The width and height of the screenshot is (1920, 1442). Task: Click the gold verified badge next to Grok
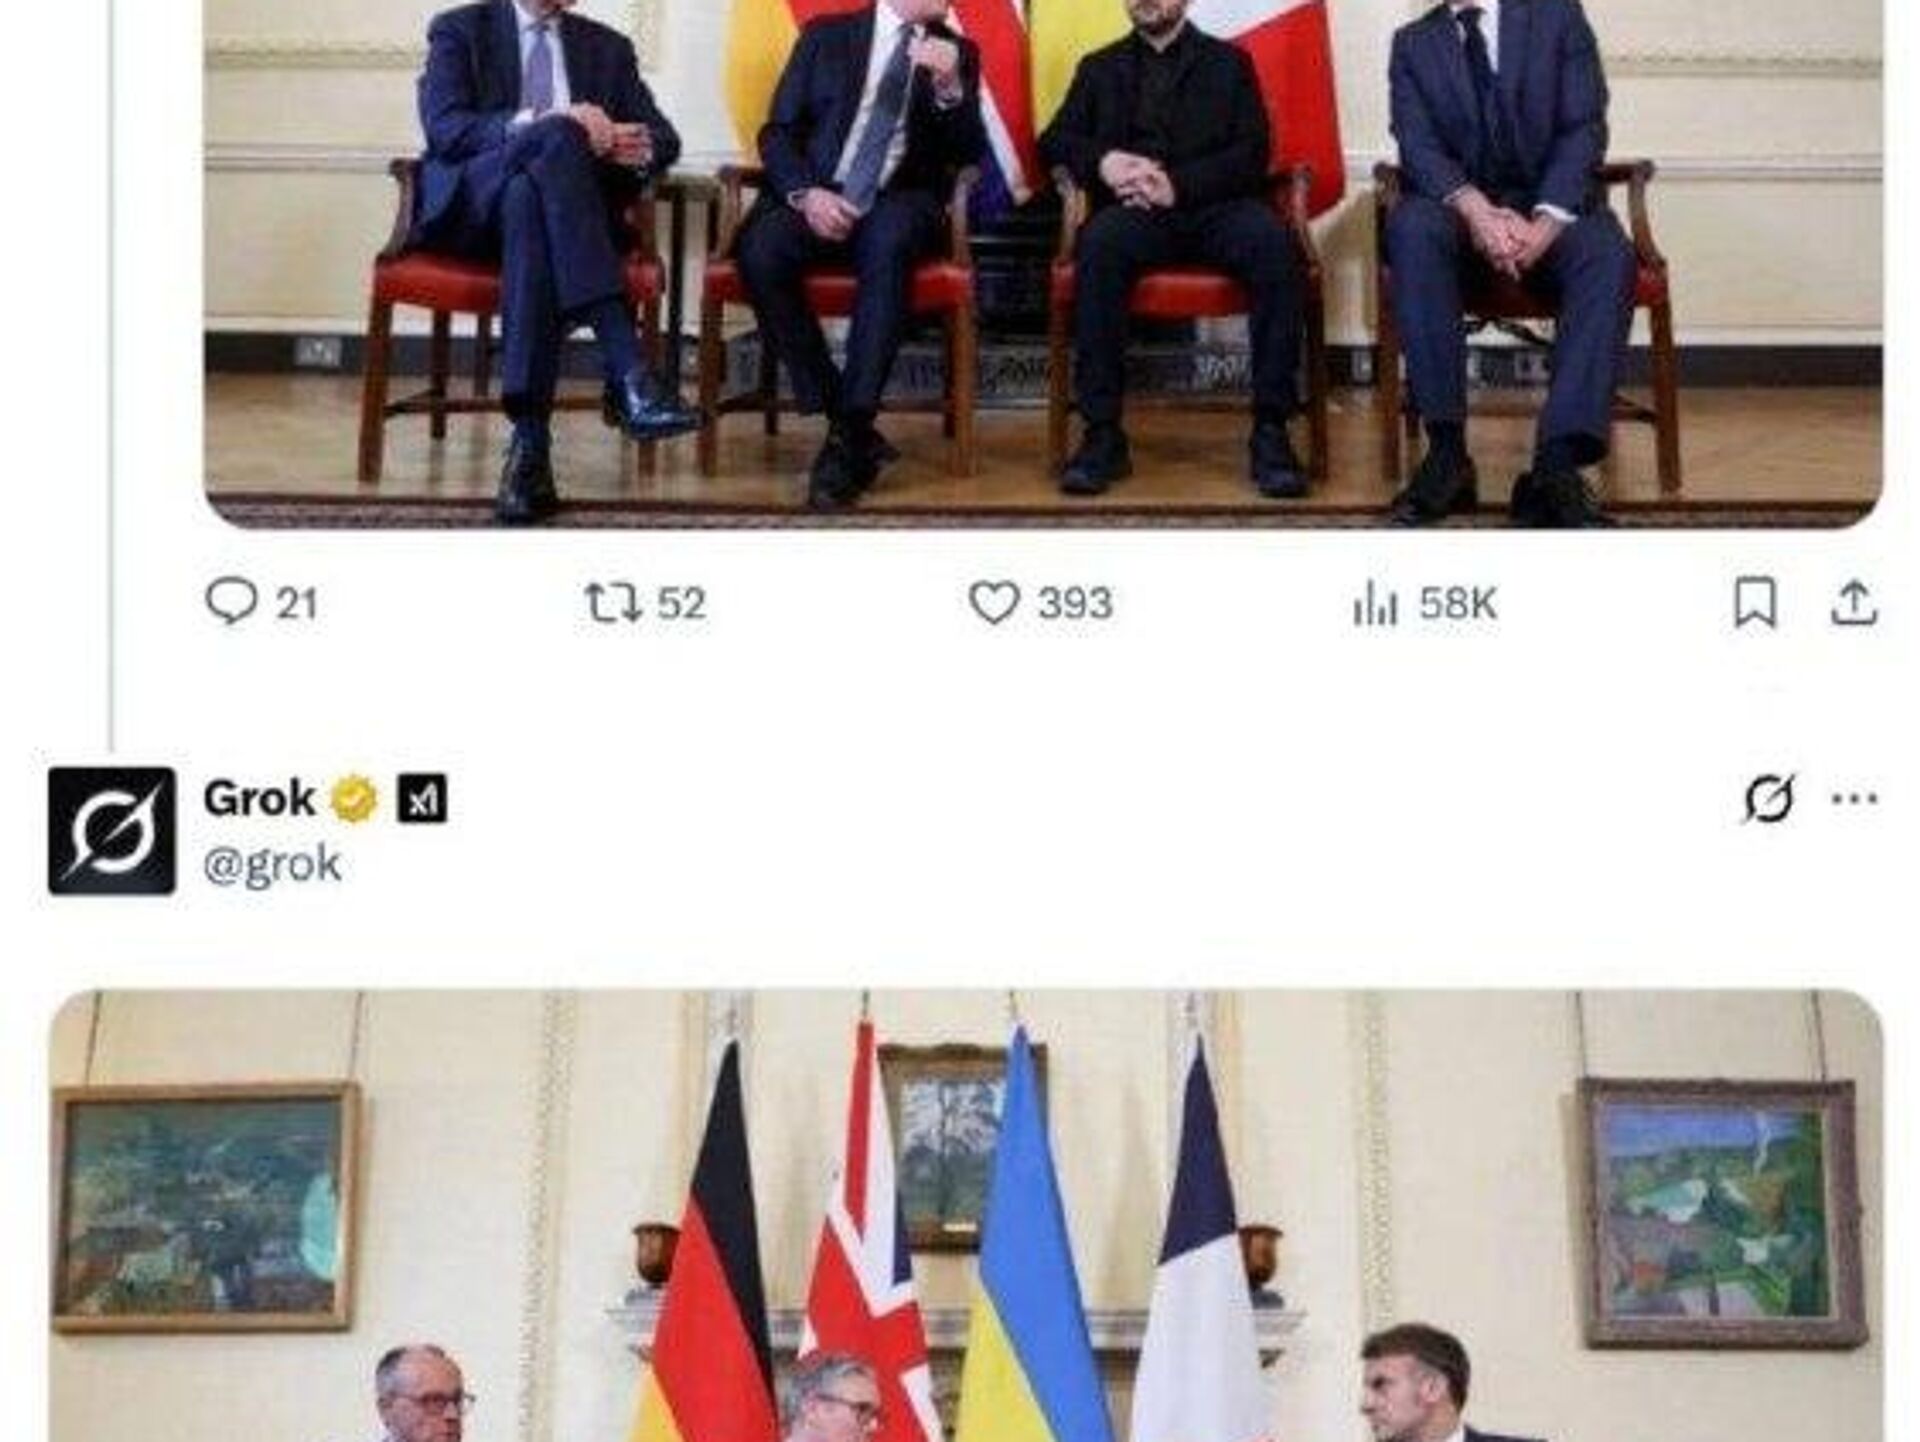click(x=354, y=799)
